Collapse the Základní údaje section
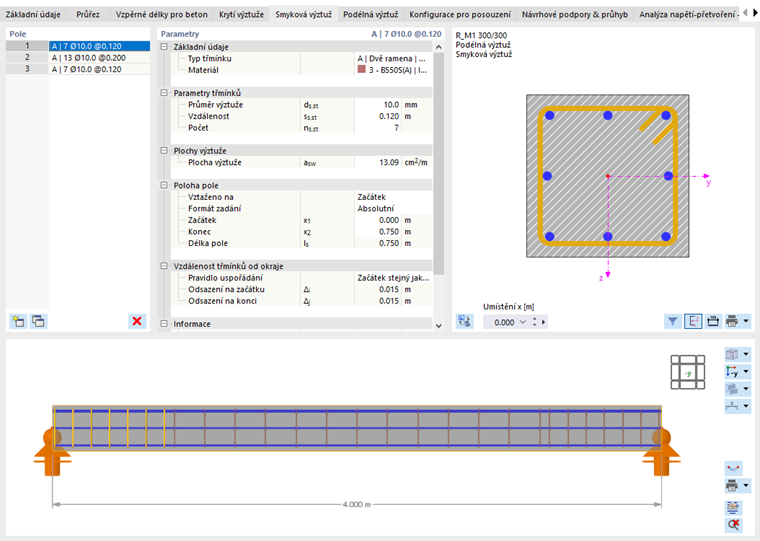Image resolution: width=760 pixels, height=541 pixels. click(164, 47)
